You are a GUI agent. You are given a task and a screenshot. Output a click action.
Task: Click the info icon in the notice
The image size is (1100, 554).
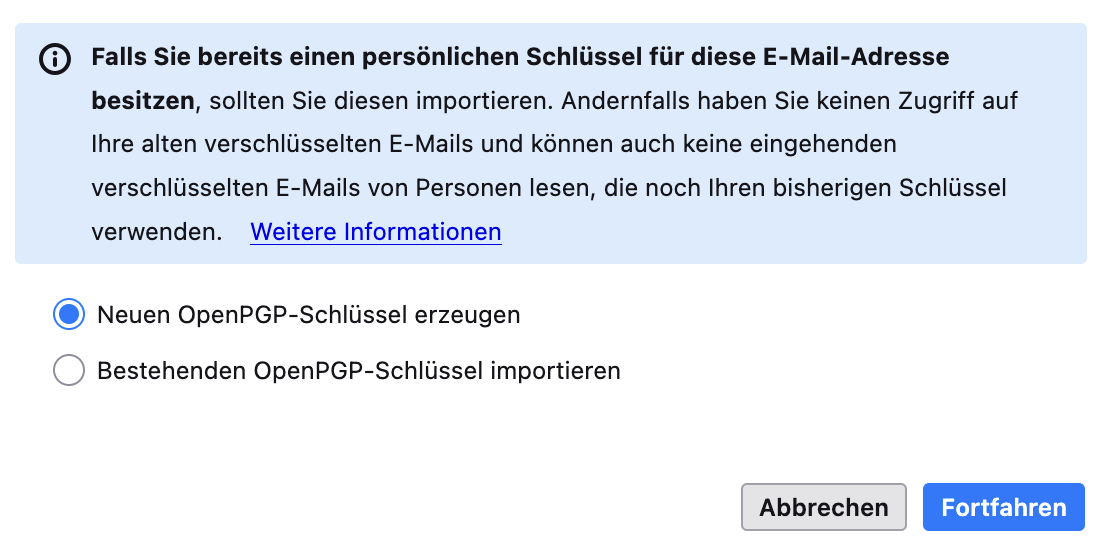click(x=55, y=60)
